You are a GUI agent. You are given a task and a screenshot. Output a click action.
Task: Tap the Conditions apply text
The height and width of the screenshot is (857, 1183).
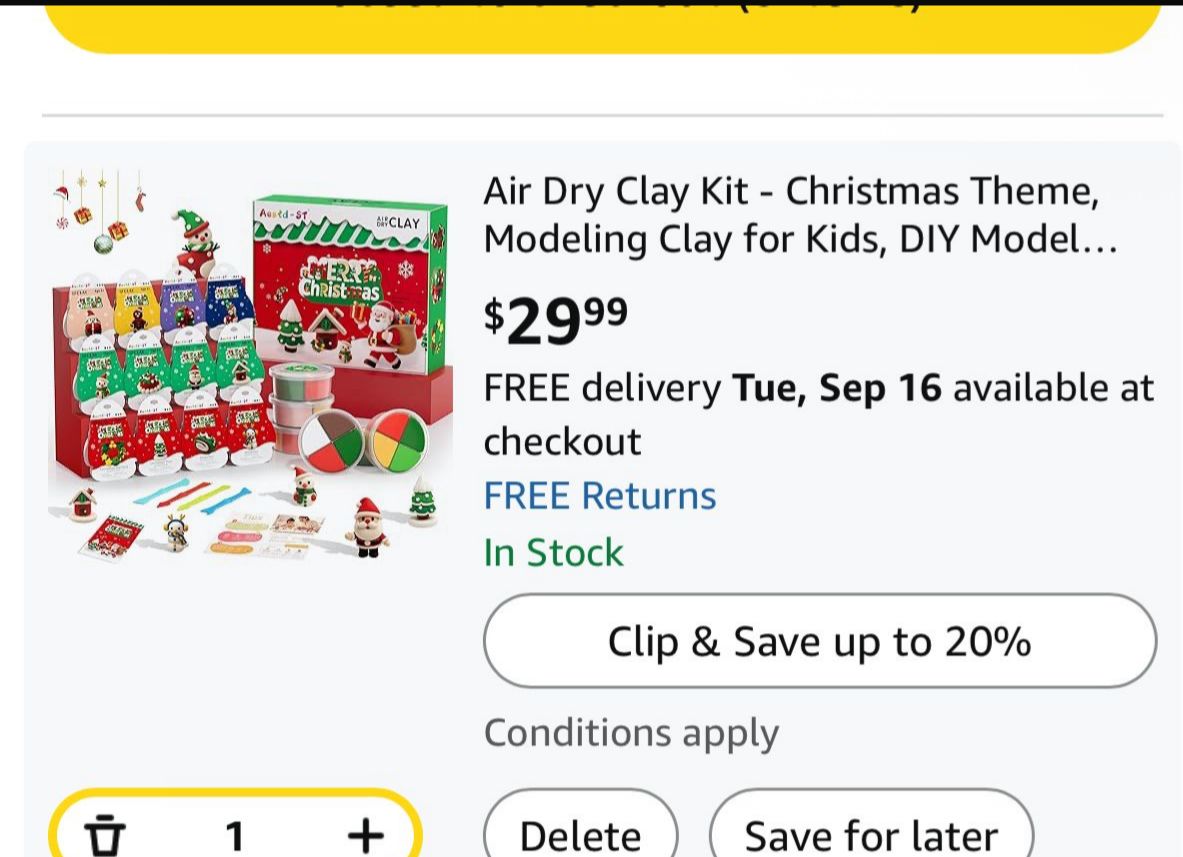click(x=631, y=733)
